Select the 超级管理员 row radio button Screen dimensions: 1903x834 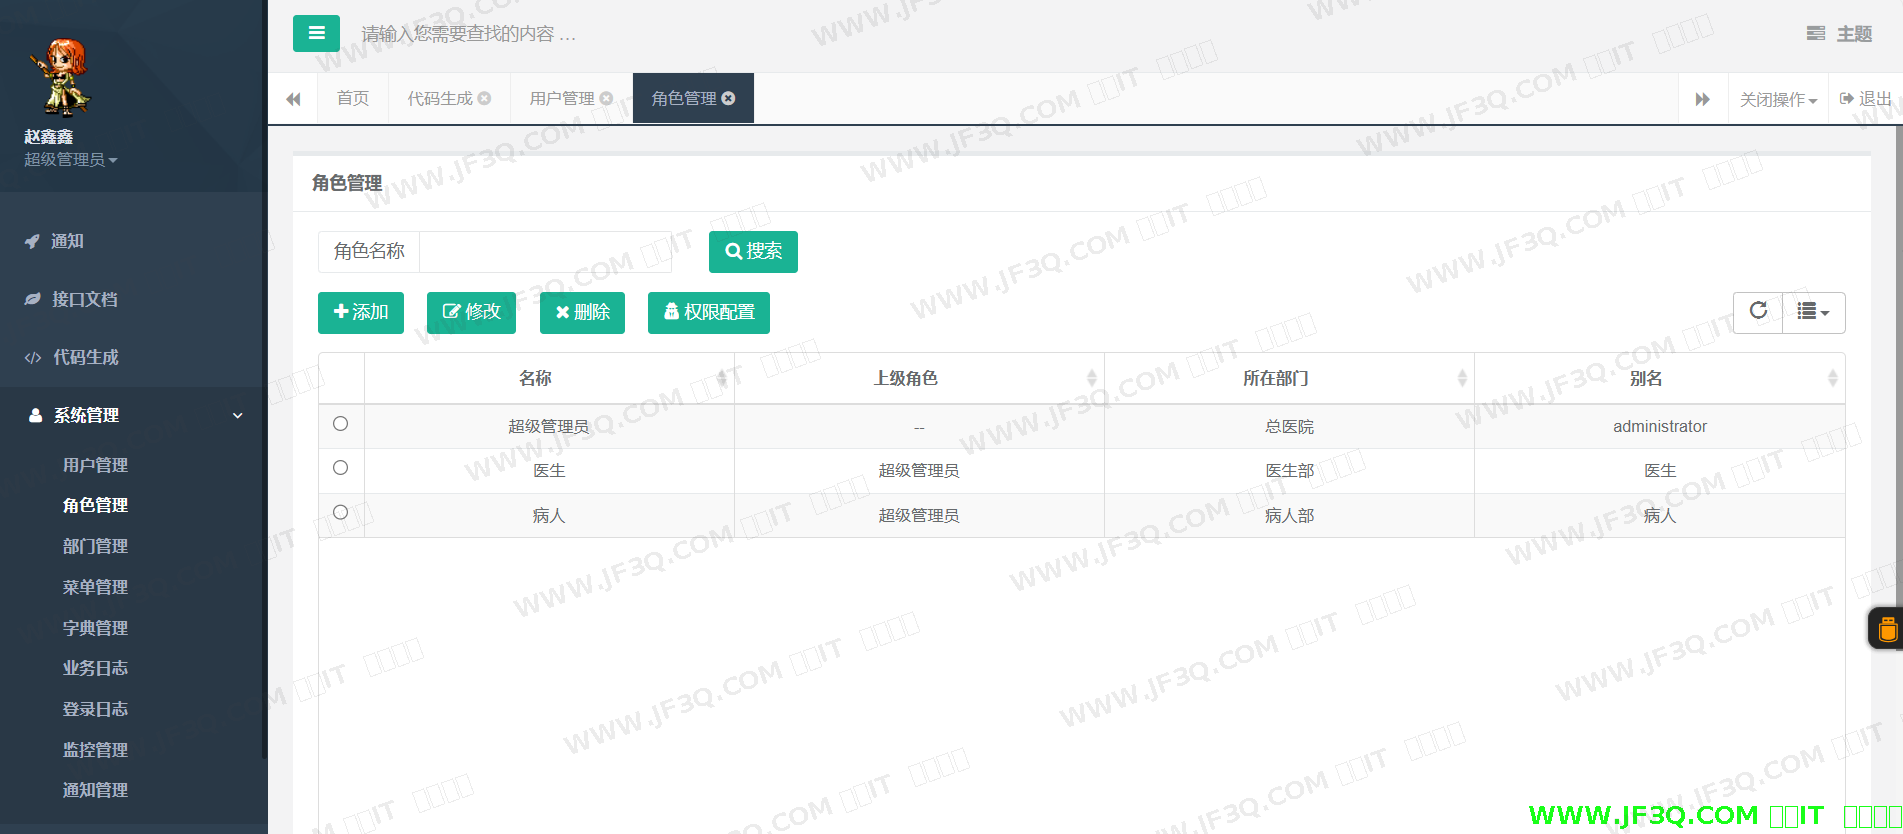[x=340, y=424]
